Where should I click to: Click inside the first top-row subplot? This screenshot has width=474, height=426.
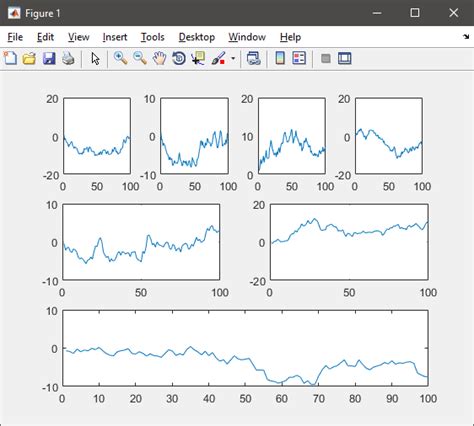(x=97, y=136)
